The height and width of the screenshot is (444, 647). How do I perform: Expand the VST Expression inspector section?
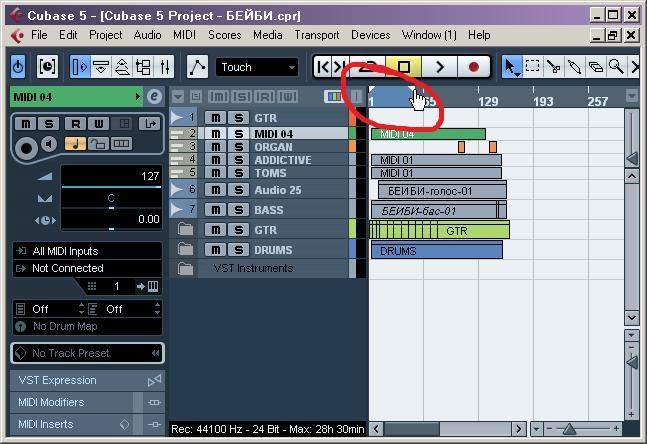point(87,380)
